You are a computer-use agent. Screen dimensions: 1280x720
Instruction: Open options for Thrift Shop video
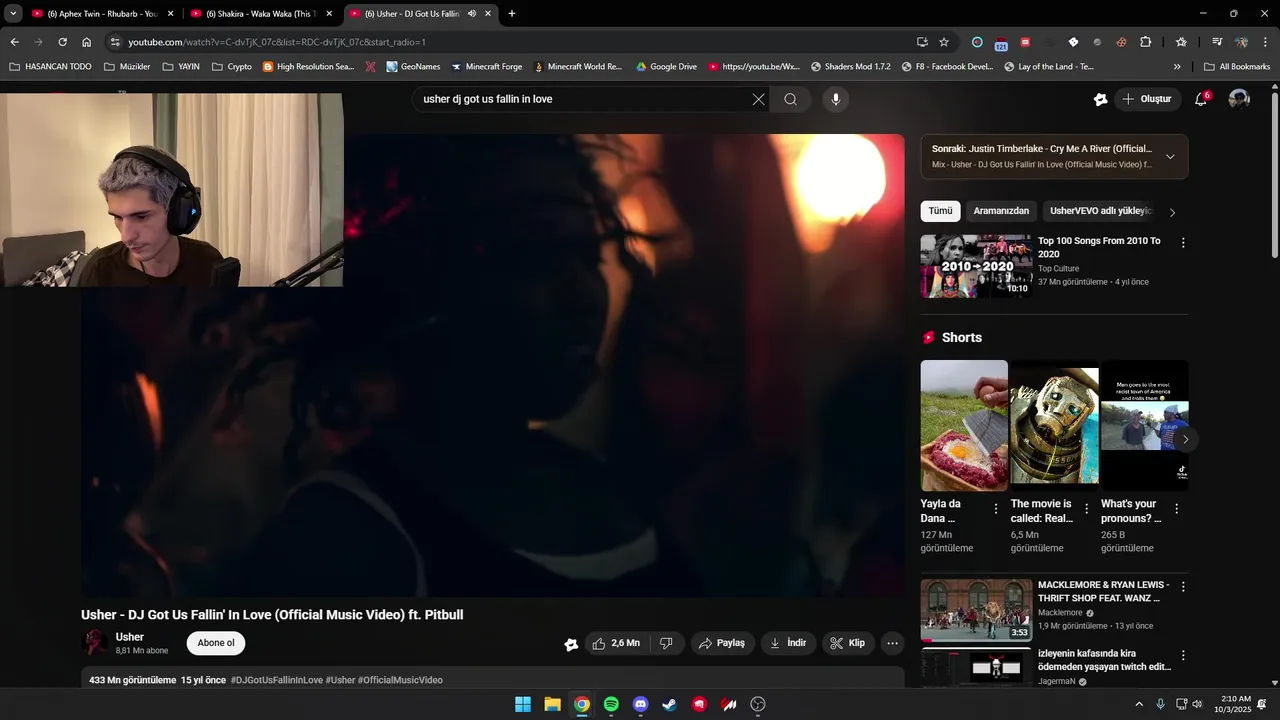click(x=1183, y=587)
